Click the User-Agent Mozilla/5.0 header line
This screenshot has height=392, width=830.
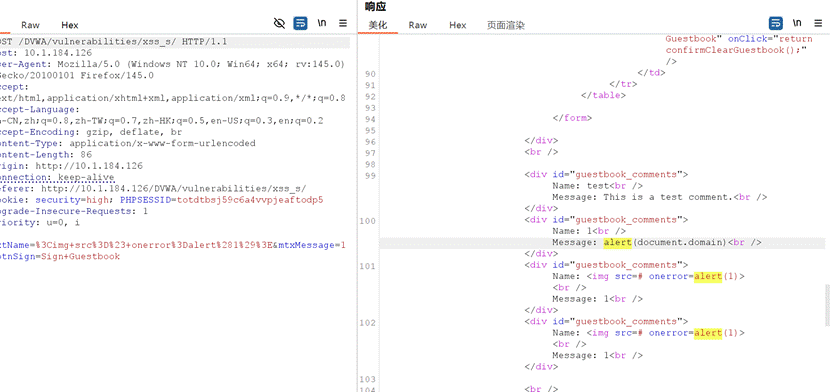point(172,64)
